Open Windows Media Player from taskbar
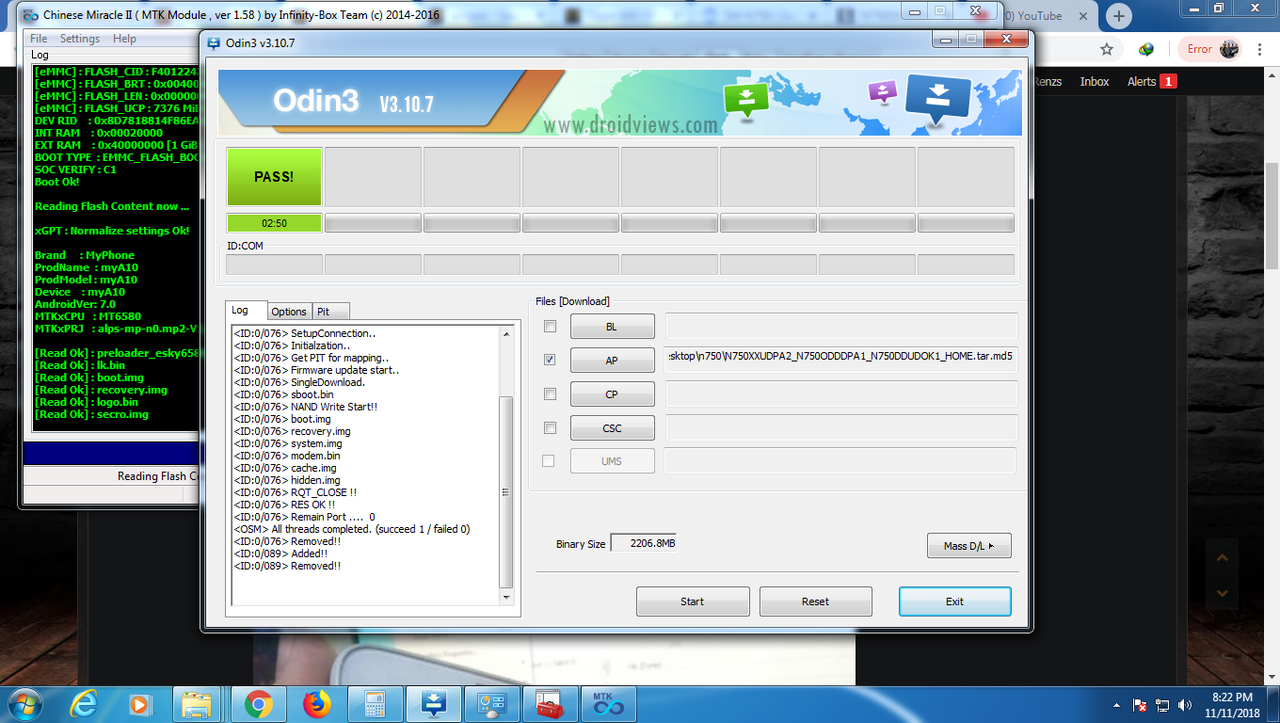The width and height of the screenshot is (1280, 723). (140, 704)
